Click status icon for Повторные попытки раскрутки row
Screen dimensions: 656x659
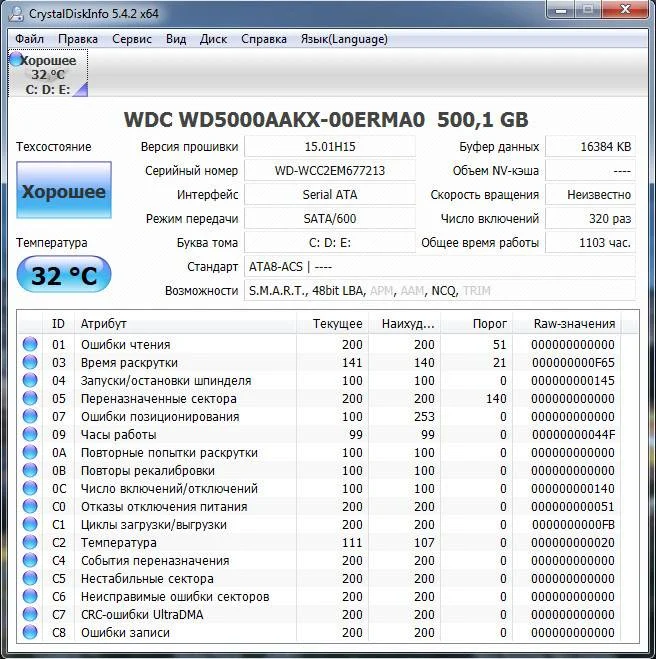click(30, 452)
